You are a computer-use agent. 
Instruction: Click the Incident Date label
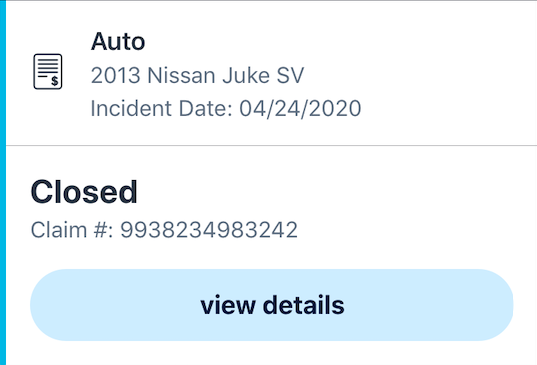[x=161, y=109]
